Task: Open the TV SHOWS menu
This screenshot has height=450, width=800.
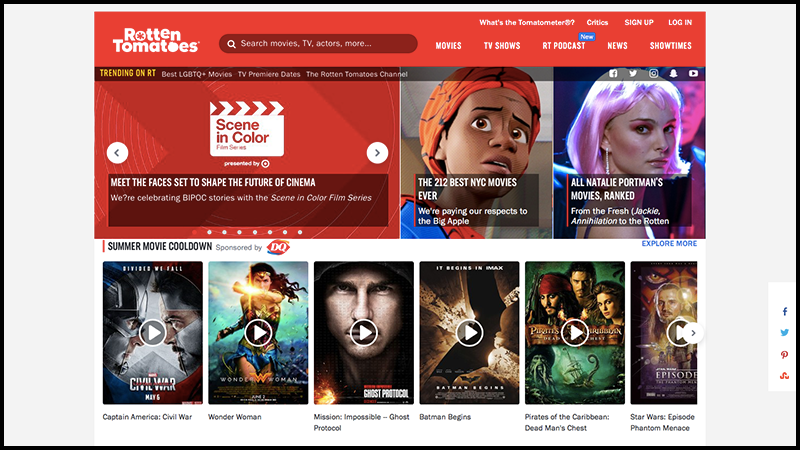Action: 502,46
